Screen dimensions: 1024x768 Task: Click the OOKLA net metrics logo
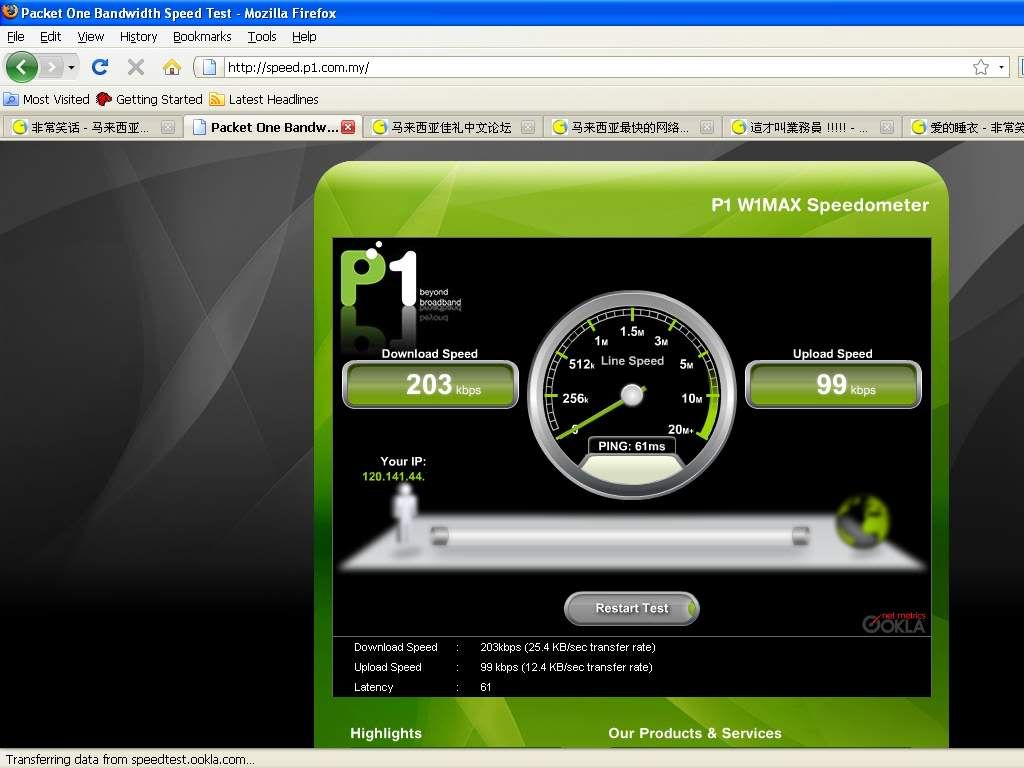pyautogui.click(x=894, y=622)
